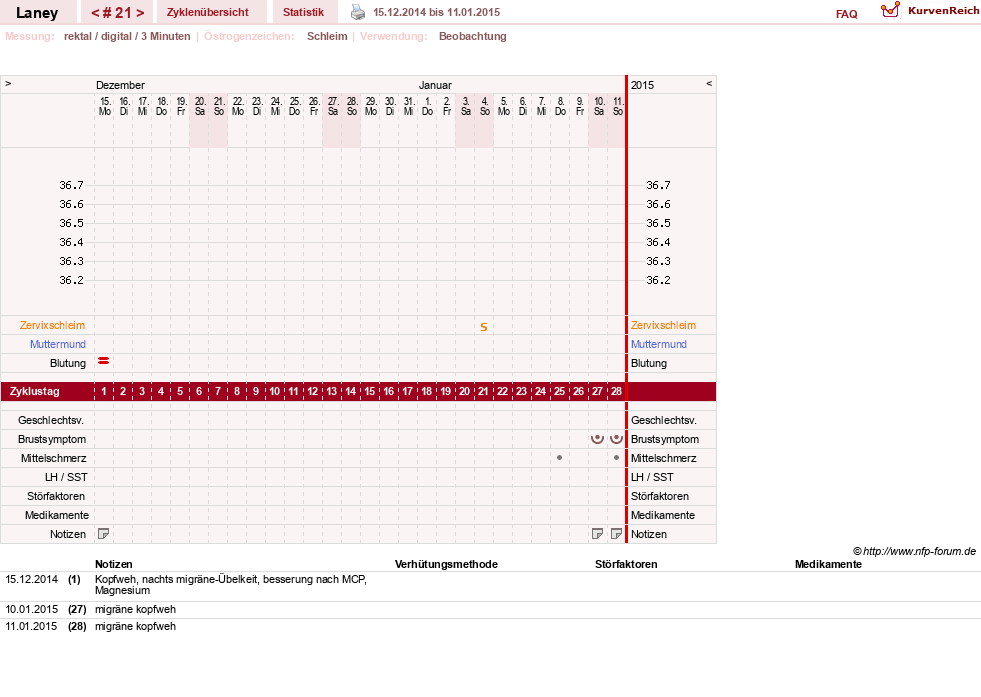Select the breast symptom icon on day 28
981x697 pixels.
pyautogui.click(x=616, y=439)
